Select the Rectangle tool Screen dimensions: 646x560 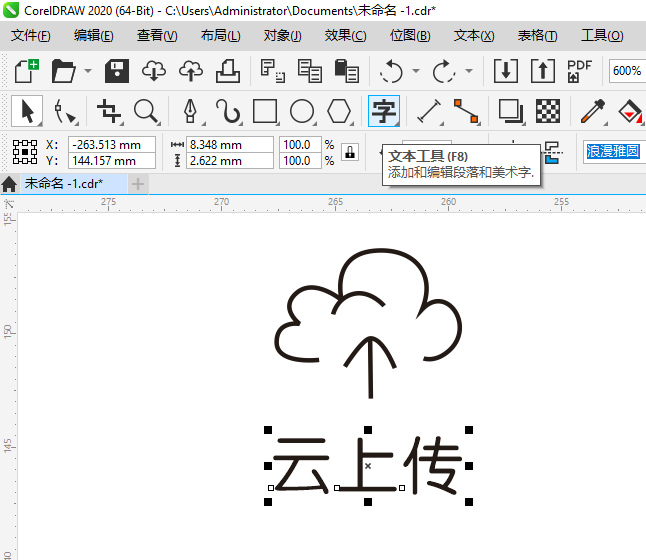tap(265, 111)
